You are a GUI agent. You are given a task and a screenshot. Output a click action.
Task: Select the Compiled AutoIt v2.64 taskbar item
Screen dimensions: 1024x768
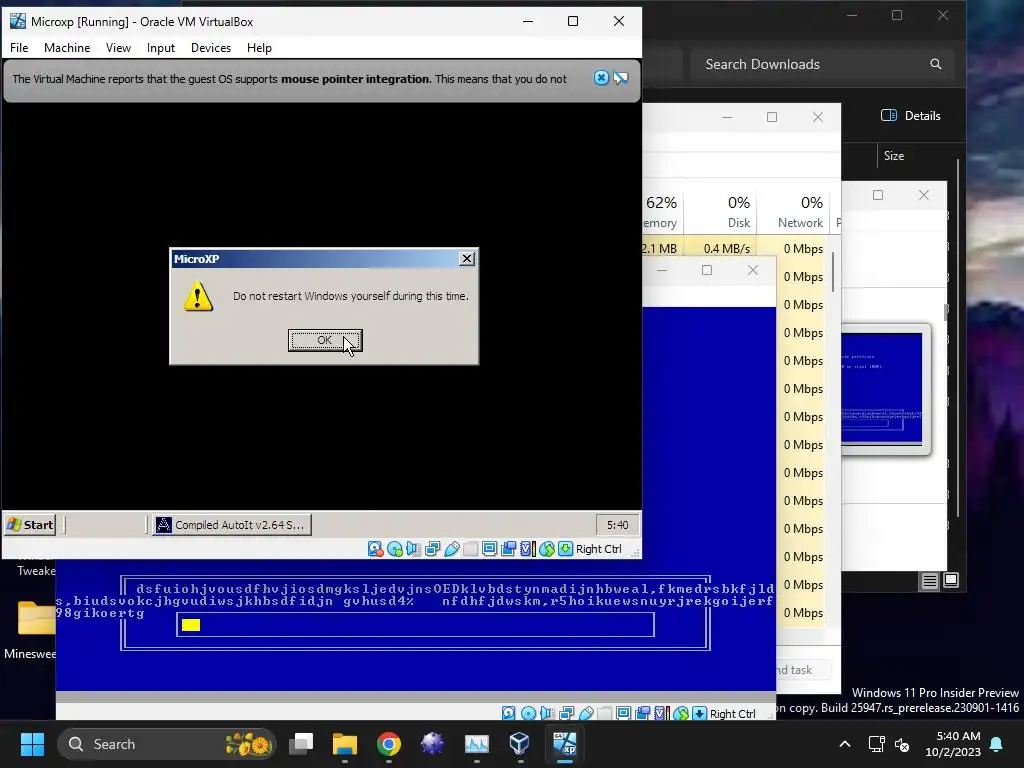(x=232, y=524)
